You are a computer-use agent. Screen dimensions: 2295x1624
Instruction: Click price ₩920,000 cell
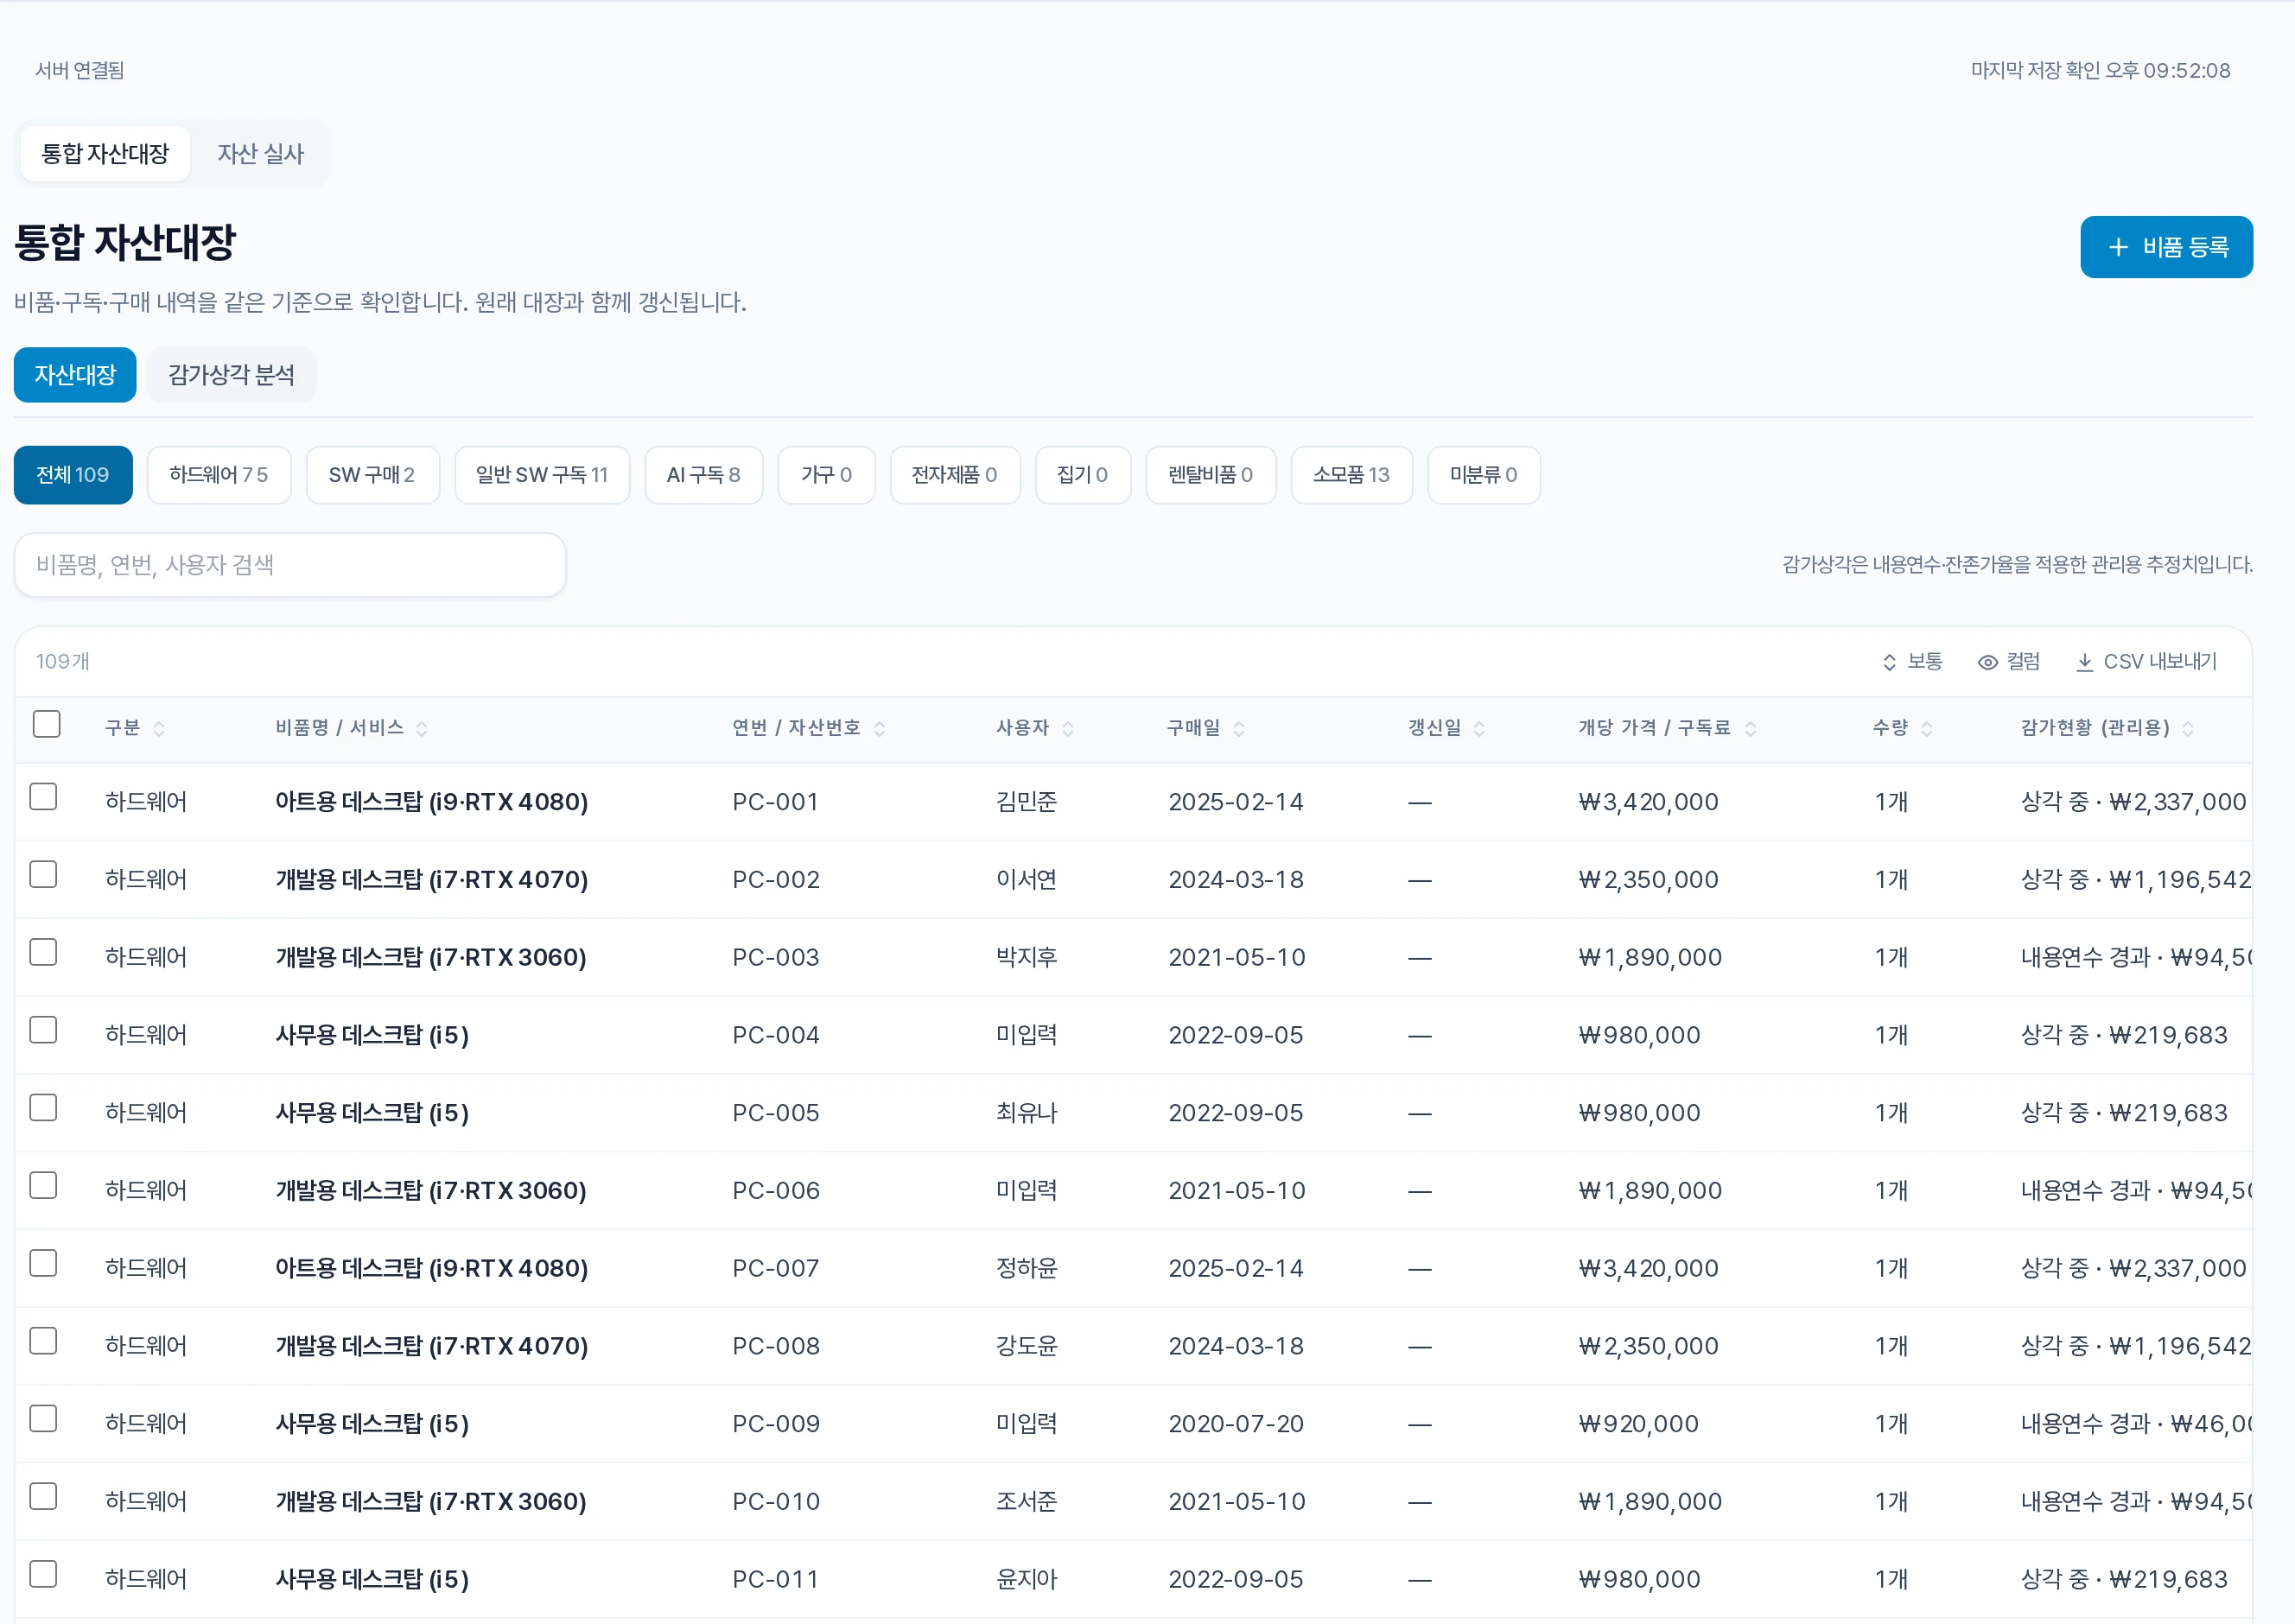[x=1638, y=1424]
